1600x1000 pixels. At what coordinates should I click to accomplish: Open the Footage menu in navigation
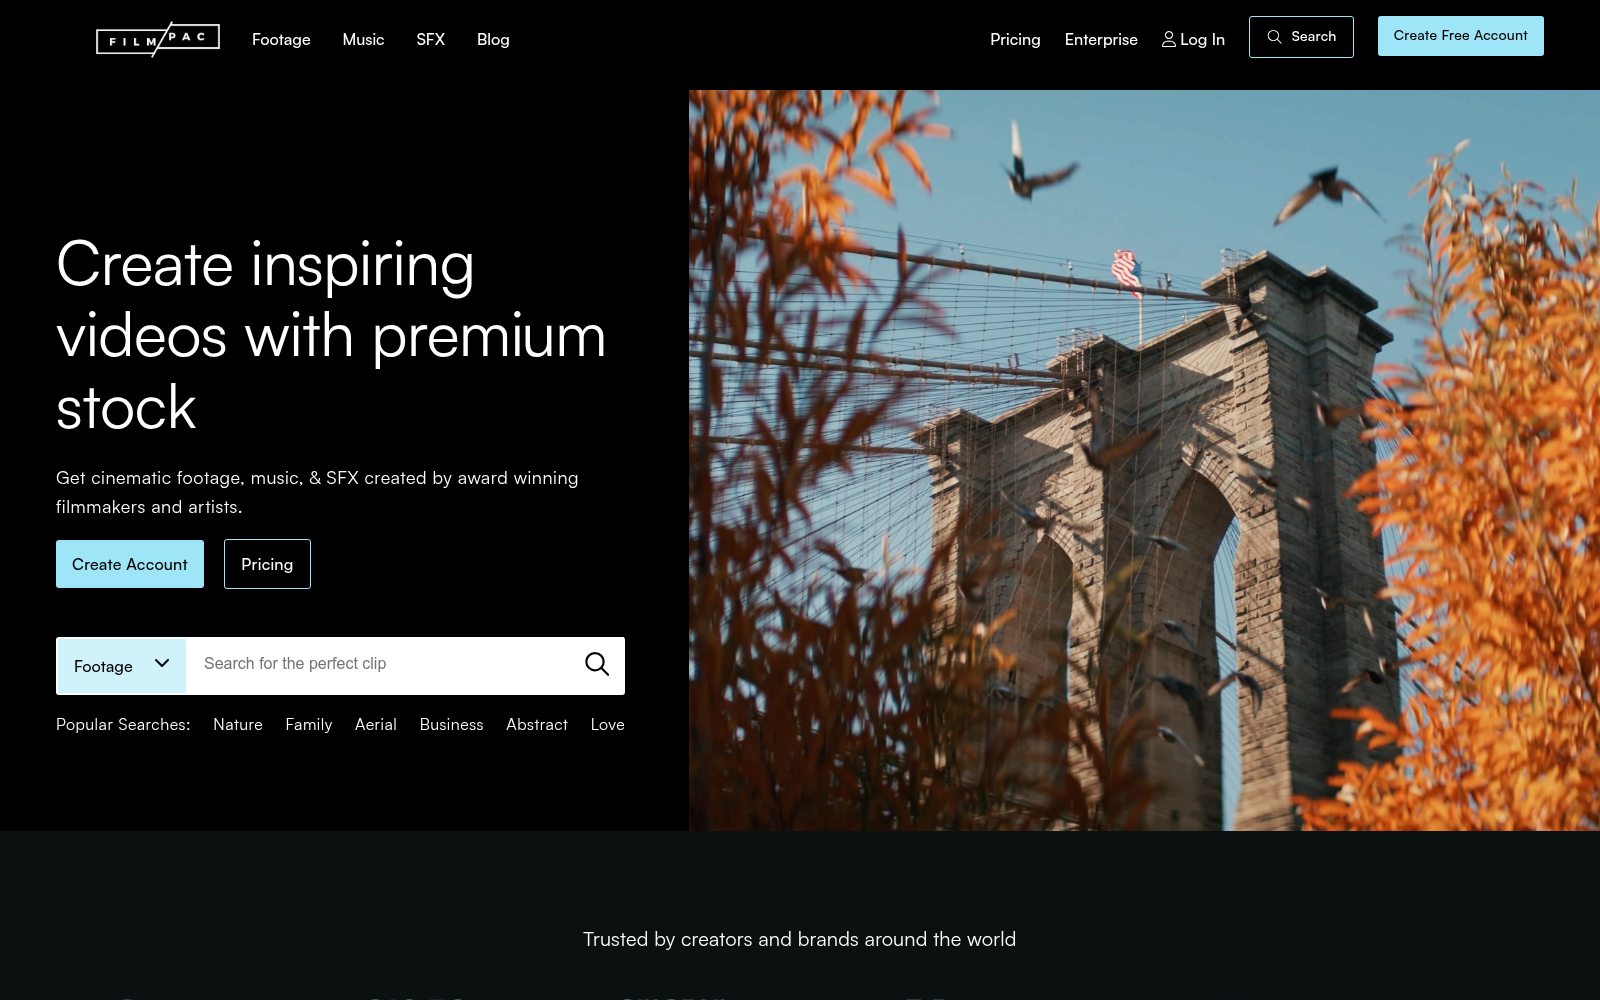pyautogui.click(x=281, y=39)
